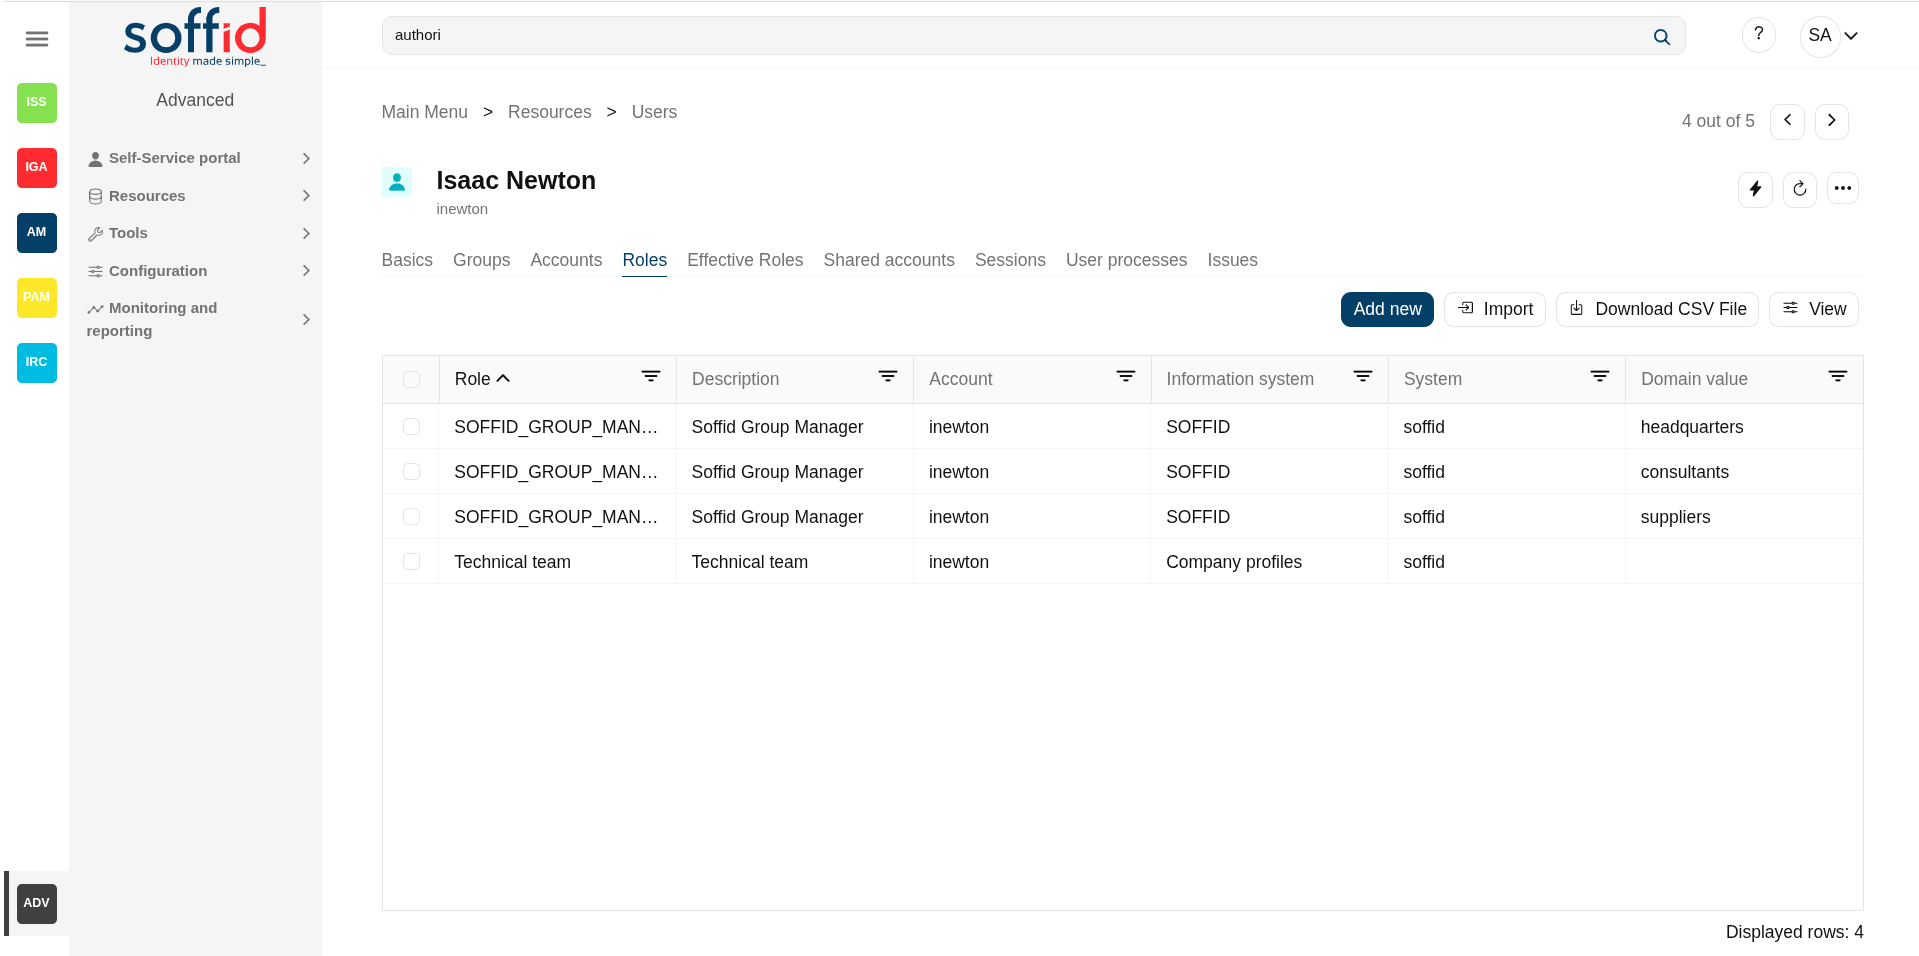This screenshot has height=956, width=1919.
Task: Click the lightning bolt action icon
Action: point(1755,189)
